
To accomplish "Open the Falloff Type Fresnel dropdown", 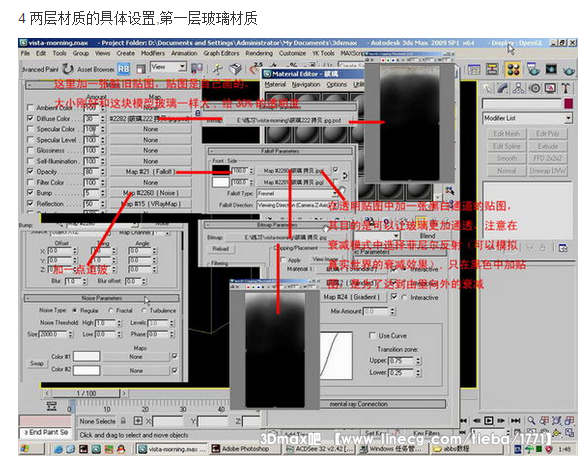I will pos(298,193).
